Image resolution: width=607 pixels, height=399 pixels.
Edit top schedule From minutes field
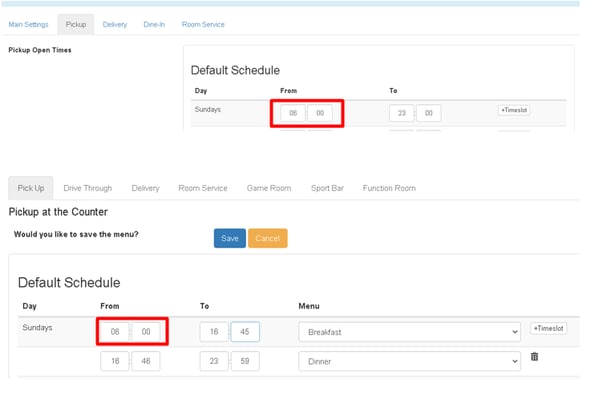pyautogui.click(x=320, y=113)
